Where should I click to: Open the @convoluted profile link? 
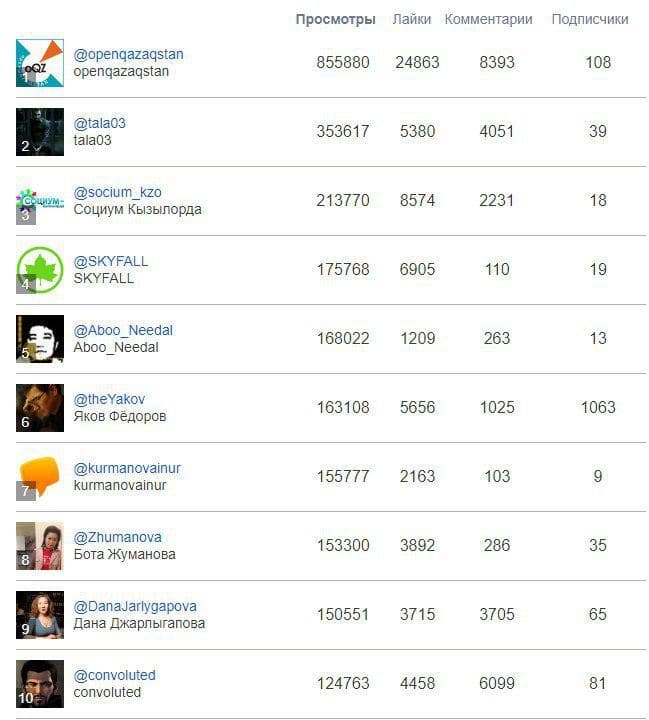click(x=114, y=675)
